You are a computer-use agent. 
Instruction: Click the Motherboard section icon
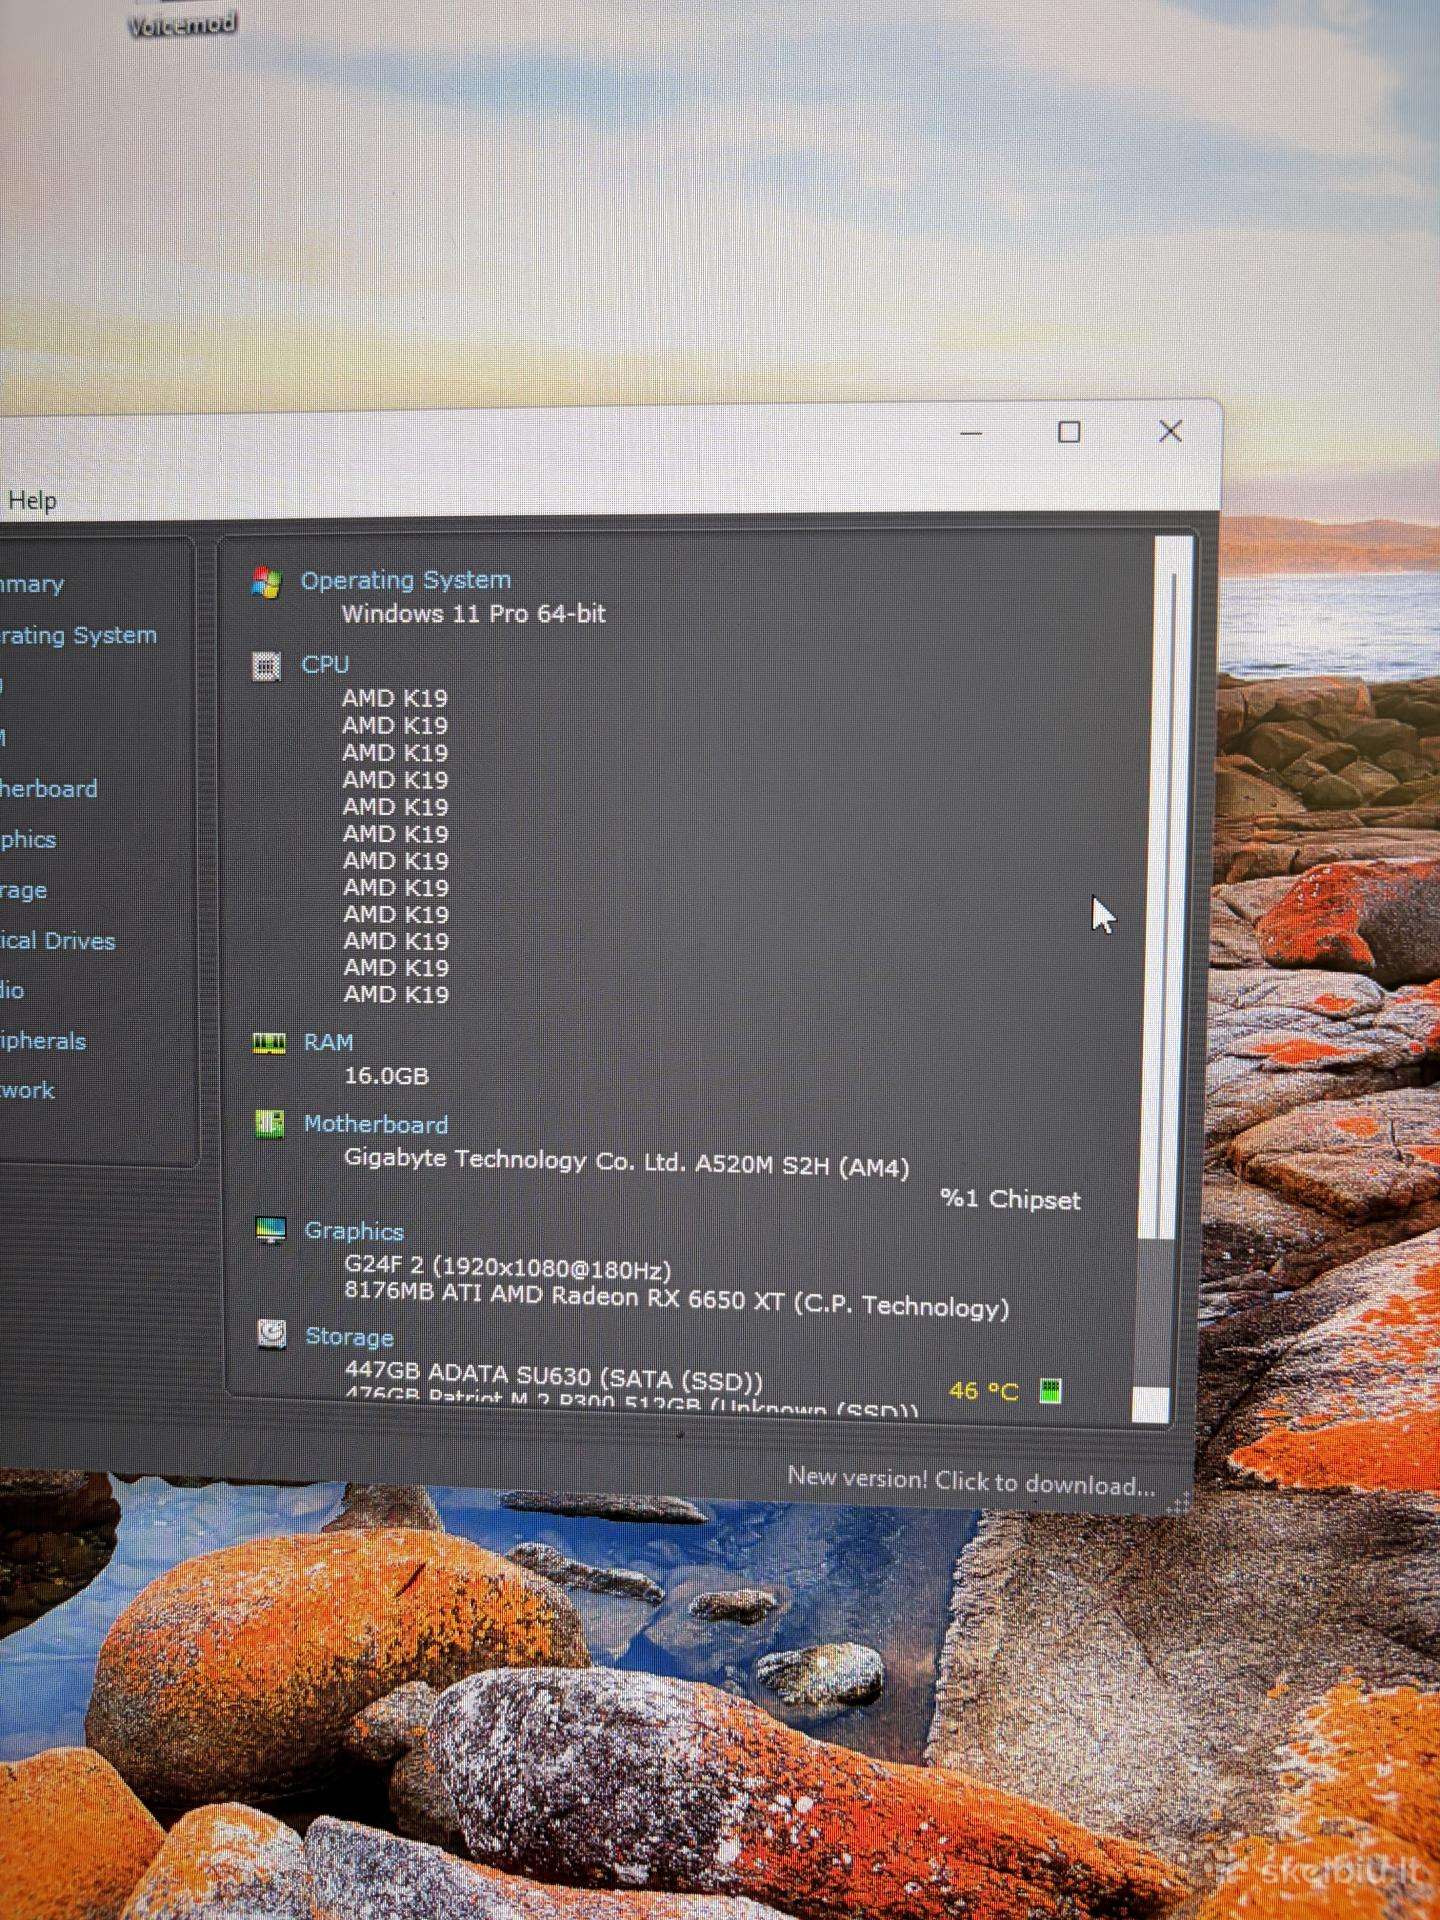tap(269, 1124)
